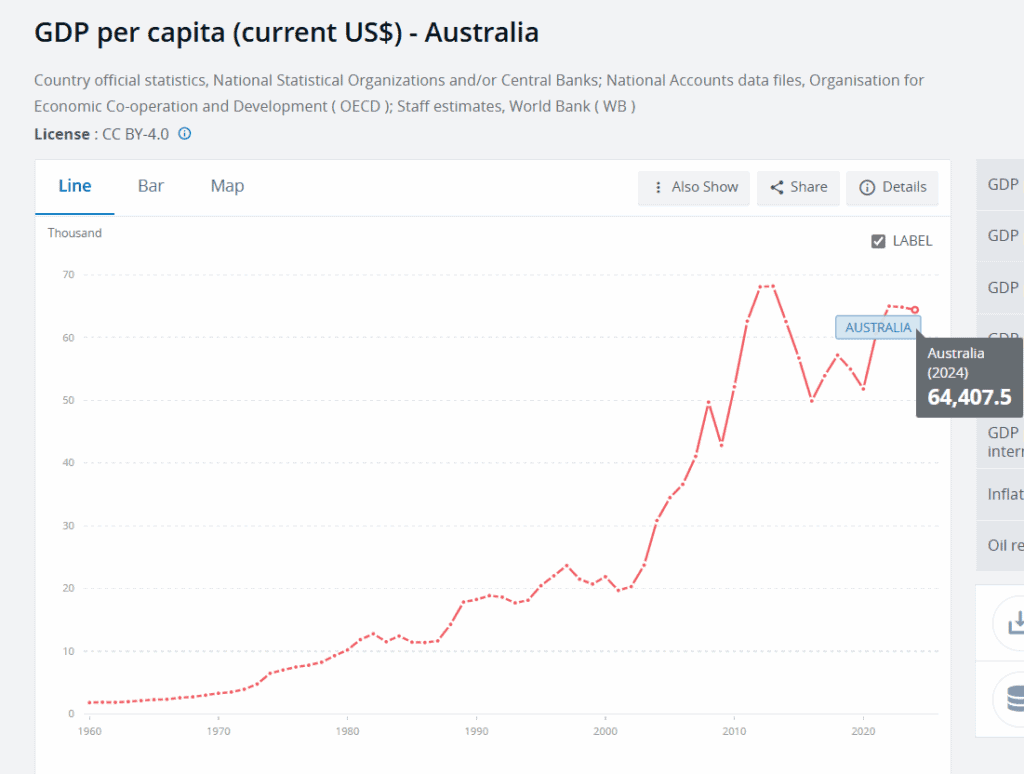
Task: Open the first GDP indicator in the sidebar
Action: tap(1000, 184)
